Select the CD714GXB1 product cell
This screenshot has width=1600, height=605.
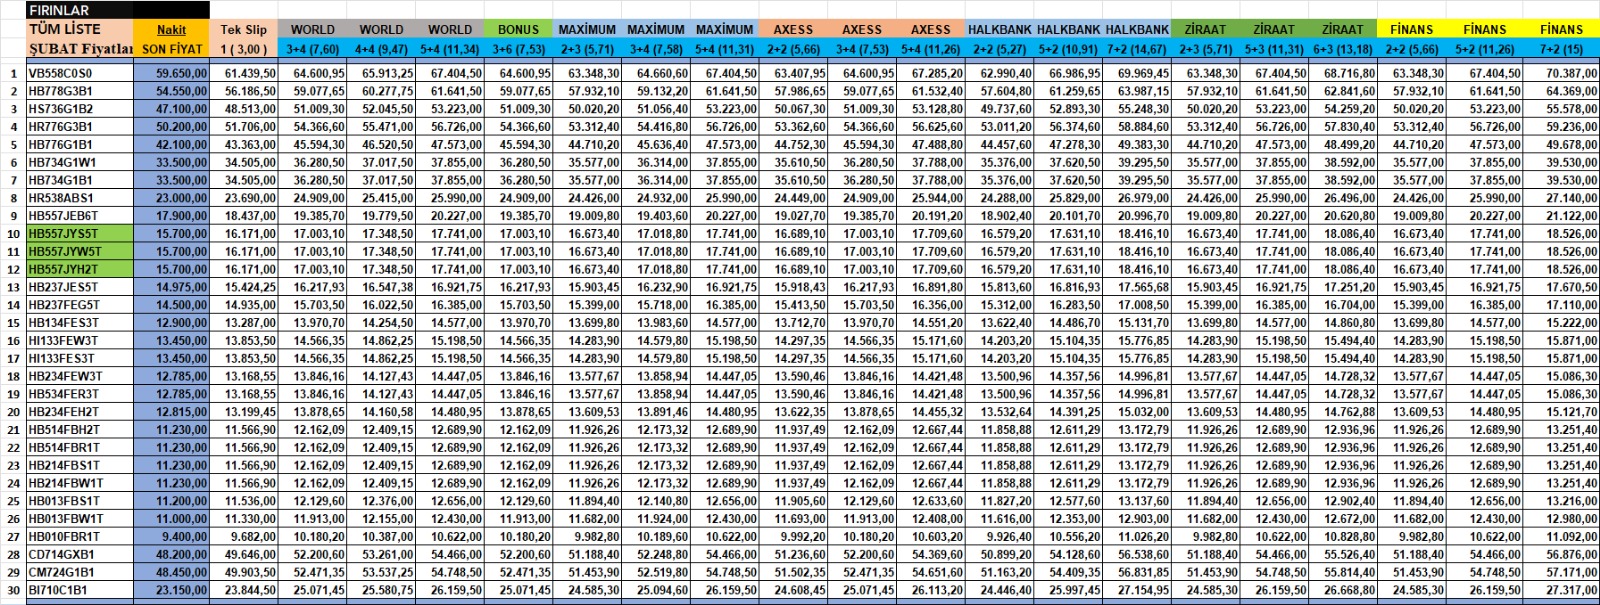pos(80,555)
